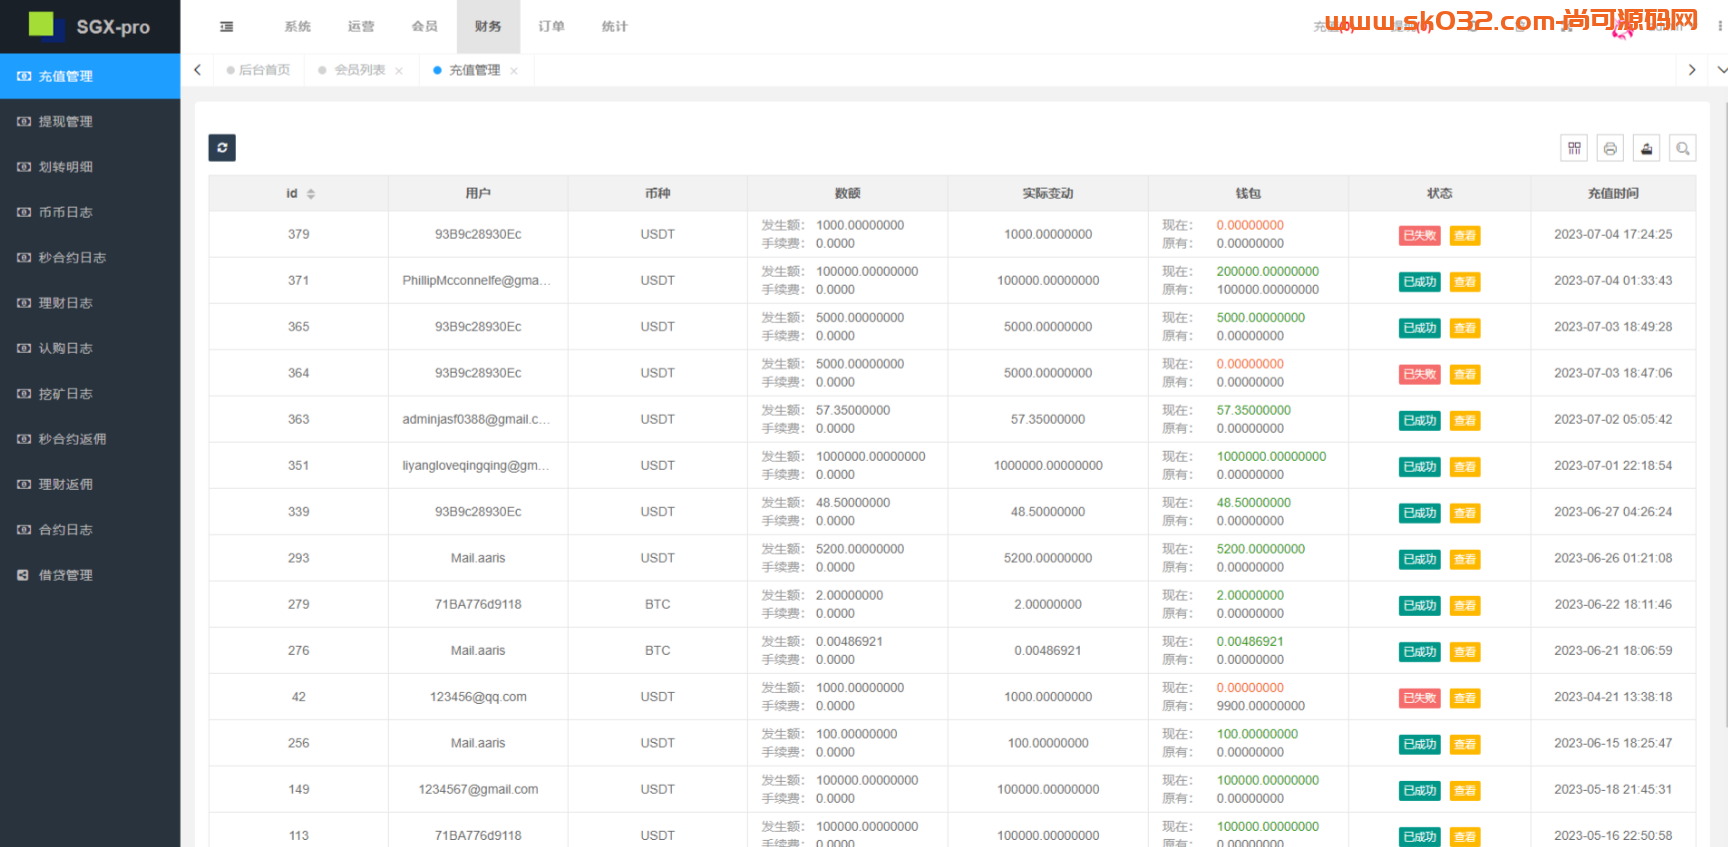The height and width of the screenshot is (847, 1728).
Task: Switch to the 后台首页 tab
Action: tap(258, 70)
